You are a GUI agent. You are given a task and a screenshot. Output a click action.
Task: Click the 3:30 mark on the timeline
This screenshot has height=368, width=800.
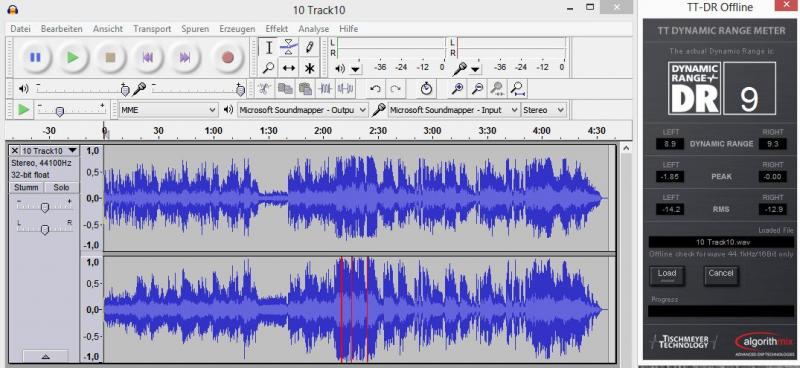487,131
